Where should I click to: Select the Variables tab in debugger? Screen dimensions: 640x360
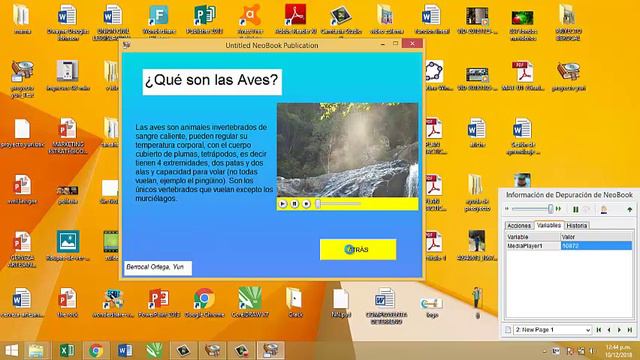[x=549, y=225]
